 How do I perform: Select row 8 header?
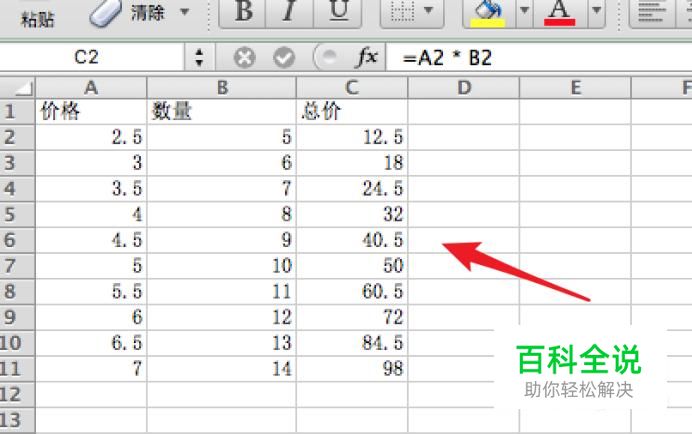pyautogui.click(x=17, y=291)
